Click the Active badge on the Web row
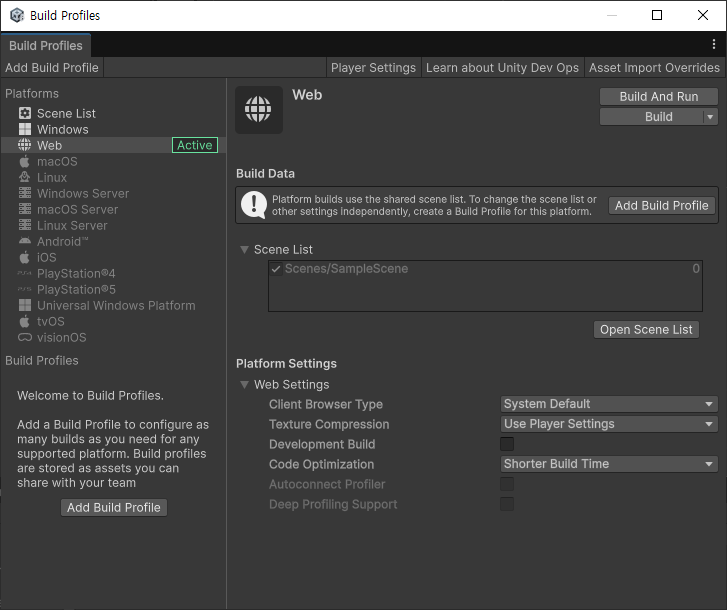 195,145
